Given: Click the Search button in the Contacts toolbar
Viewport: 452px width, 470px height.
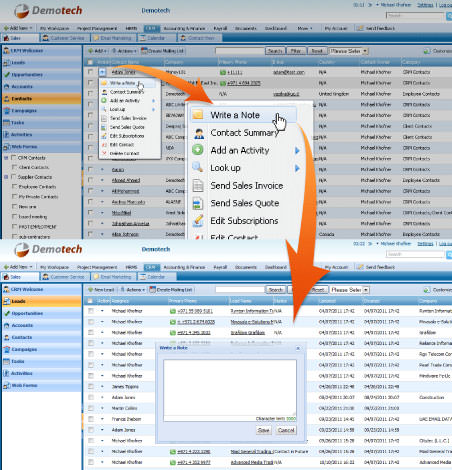Looking at the screenshot, I should coord(275,51).
